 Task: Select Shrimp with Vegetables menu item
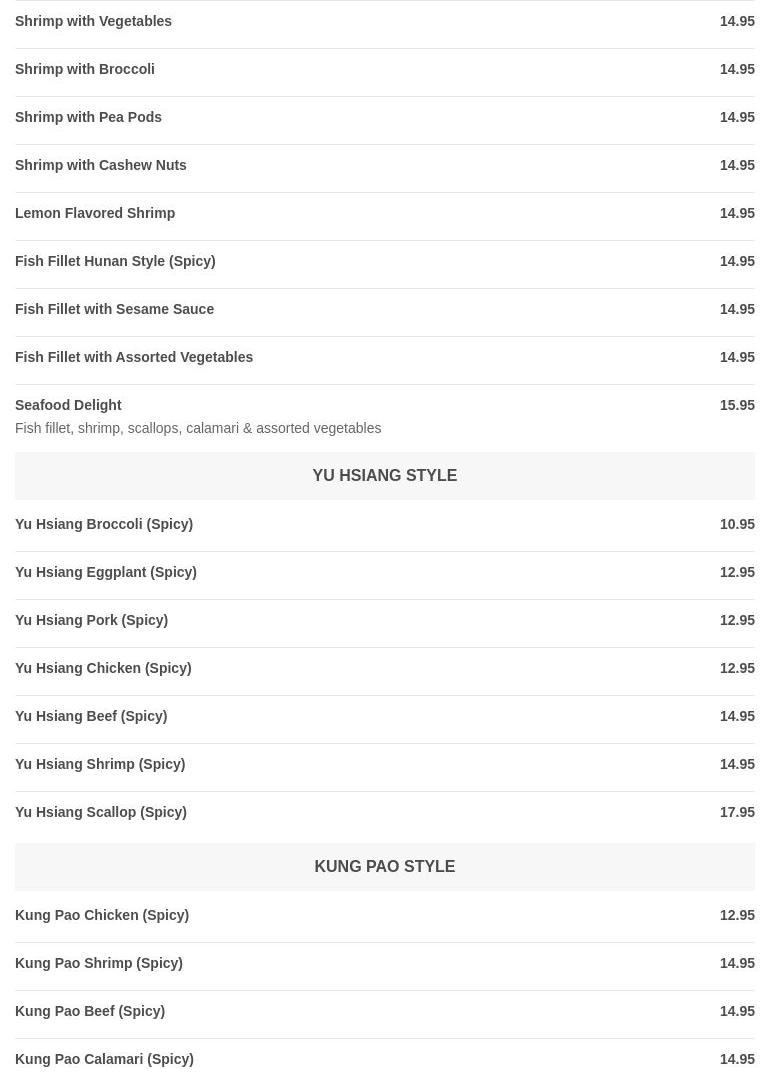click(x=385, y=21)
